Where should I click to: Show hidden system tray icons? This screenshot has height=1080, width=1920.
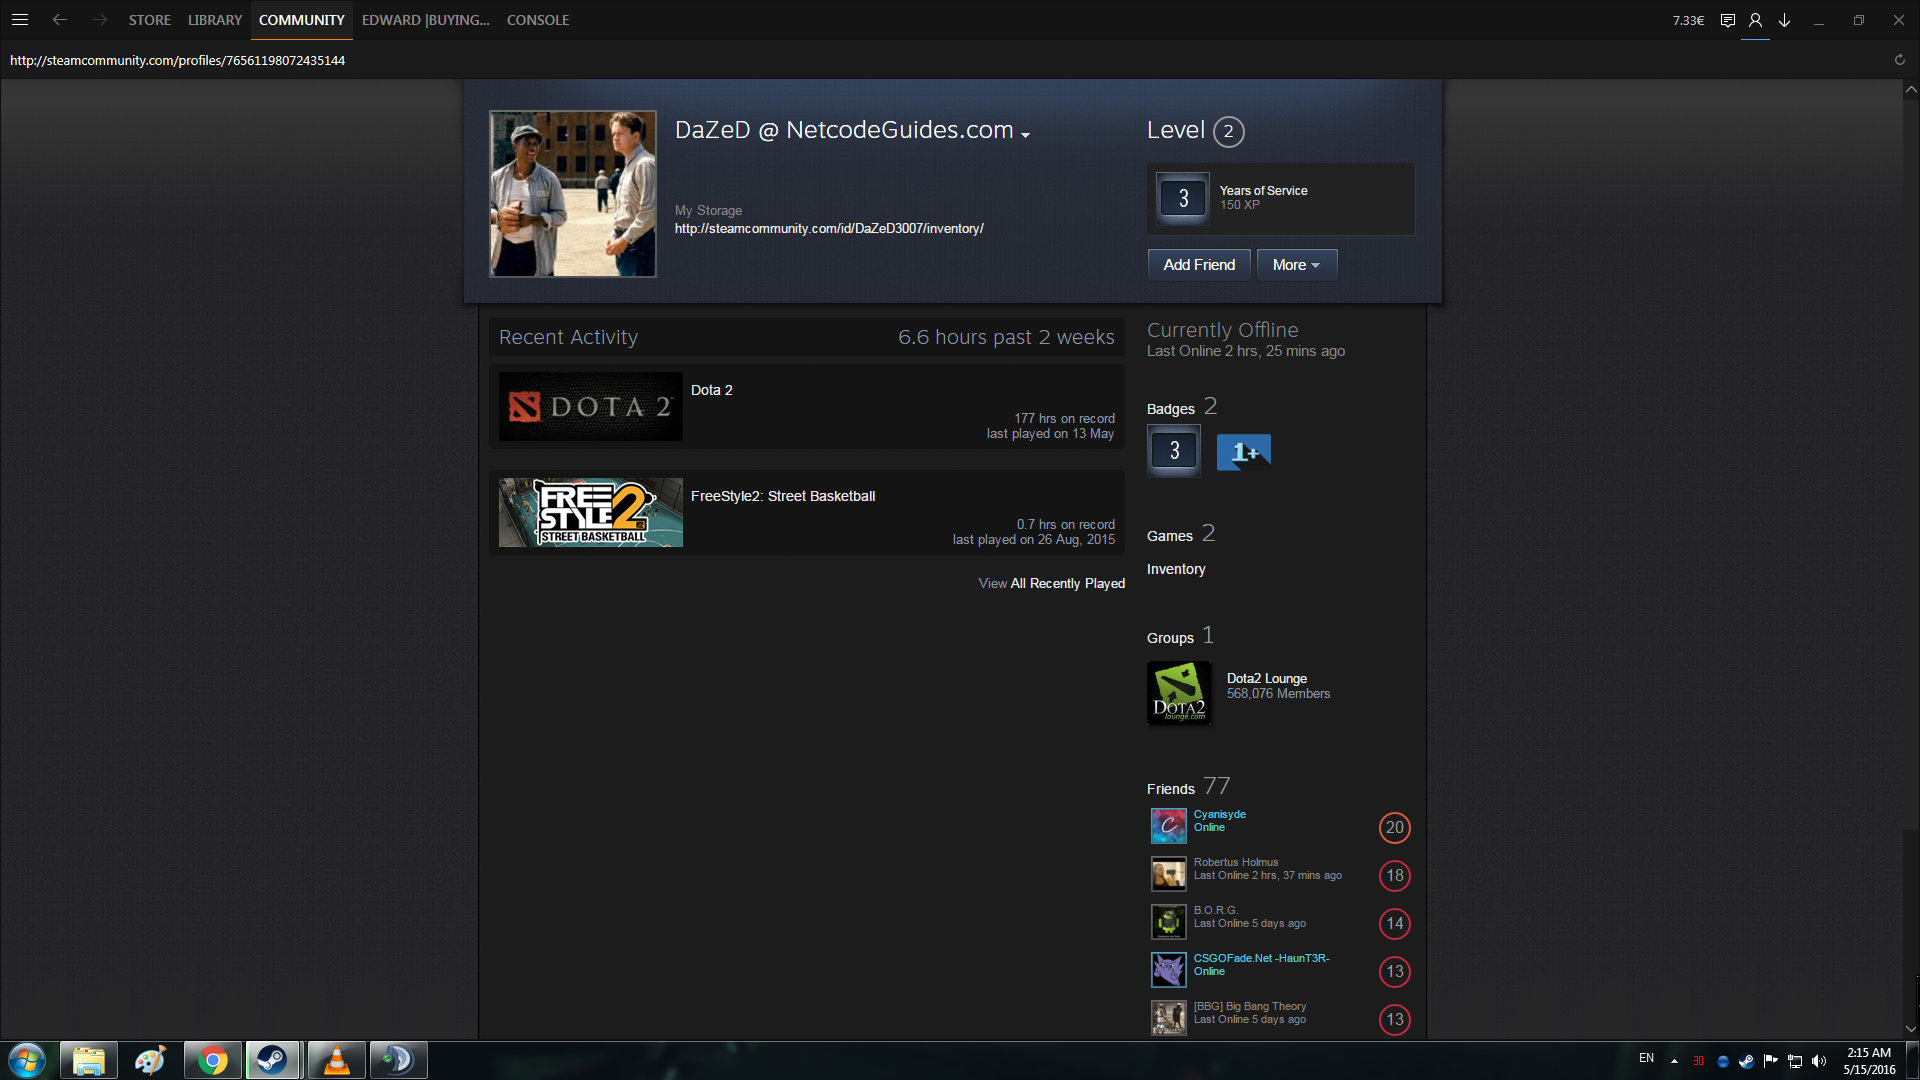[1674, 1061]
